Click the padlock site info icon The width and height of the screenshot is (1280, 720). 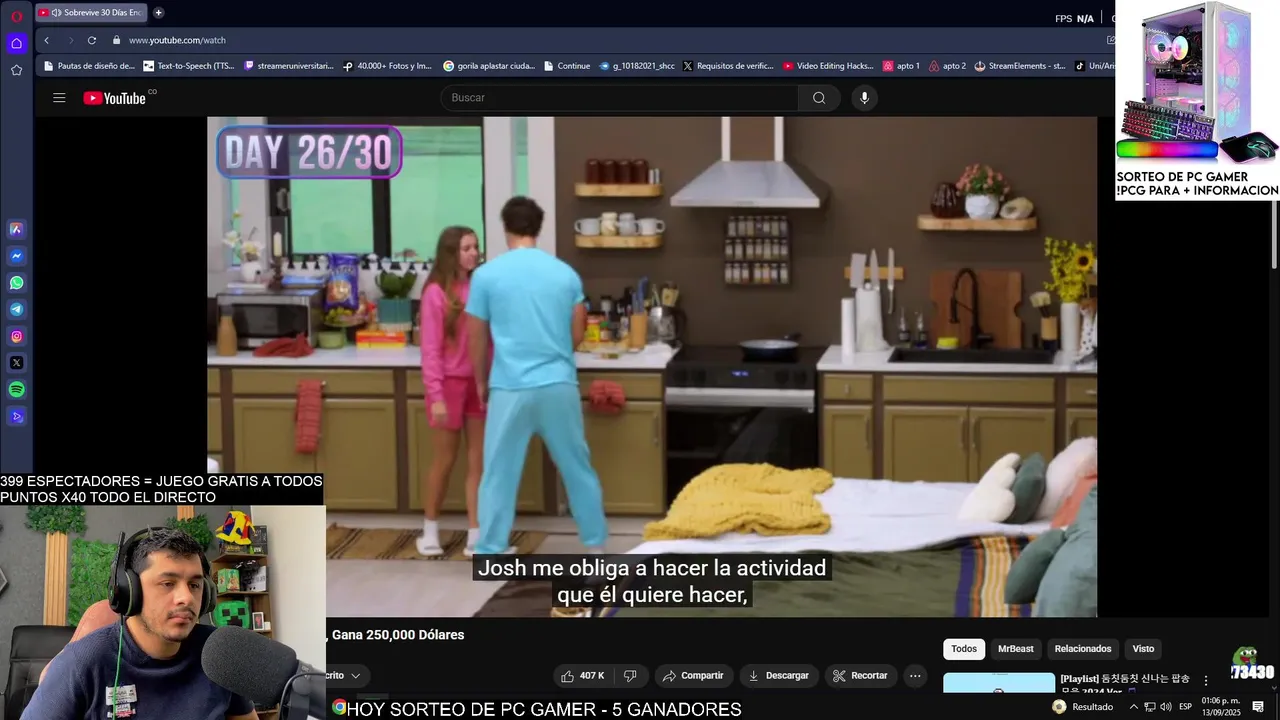(116, 40)
